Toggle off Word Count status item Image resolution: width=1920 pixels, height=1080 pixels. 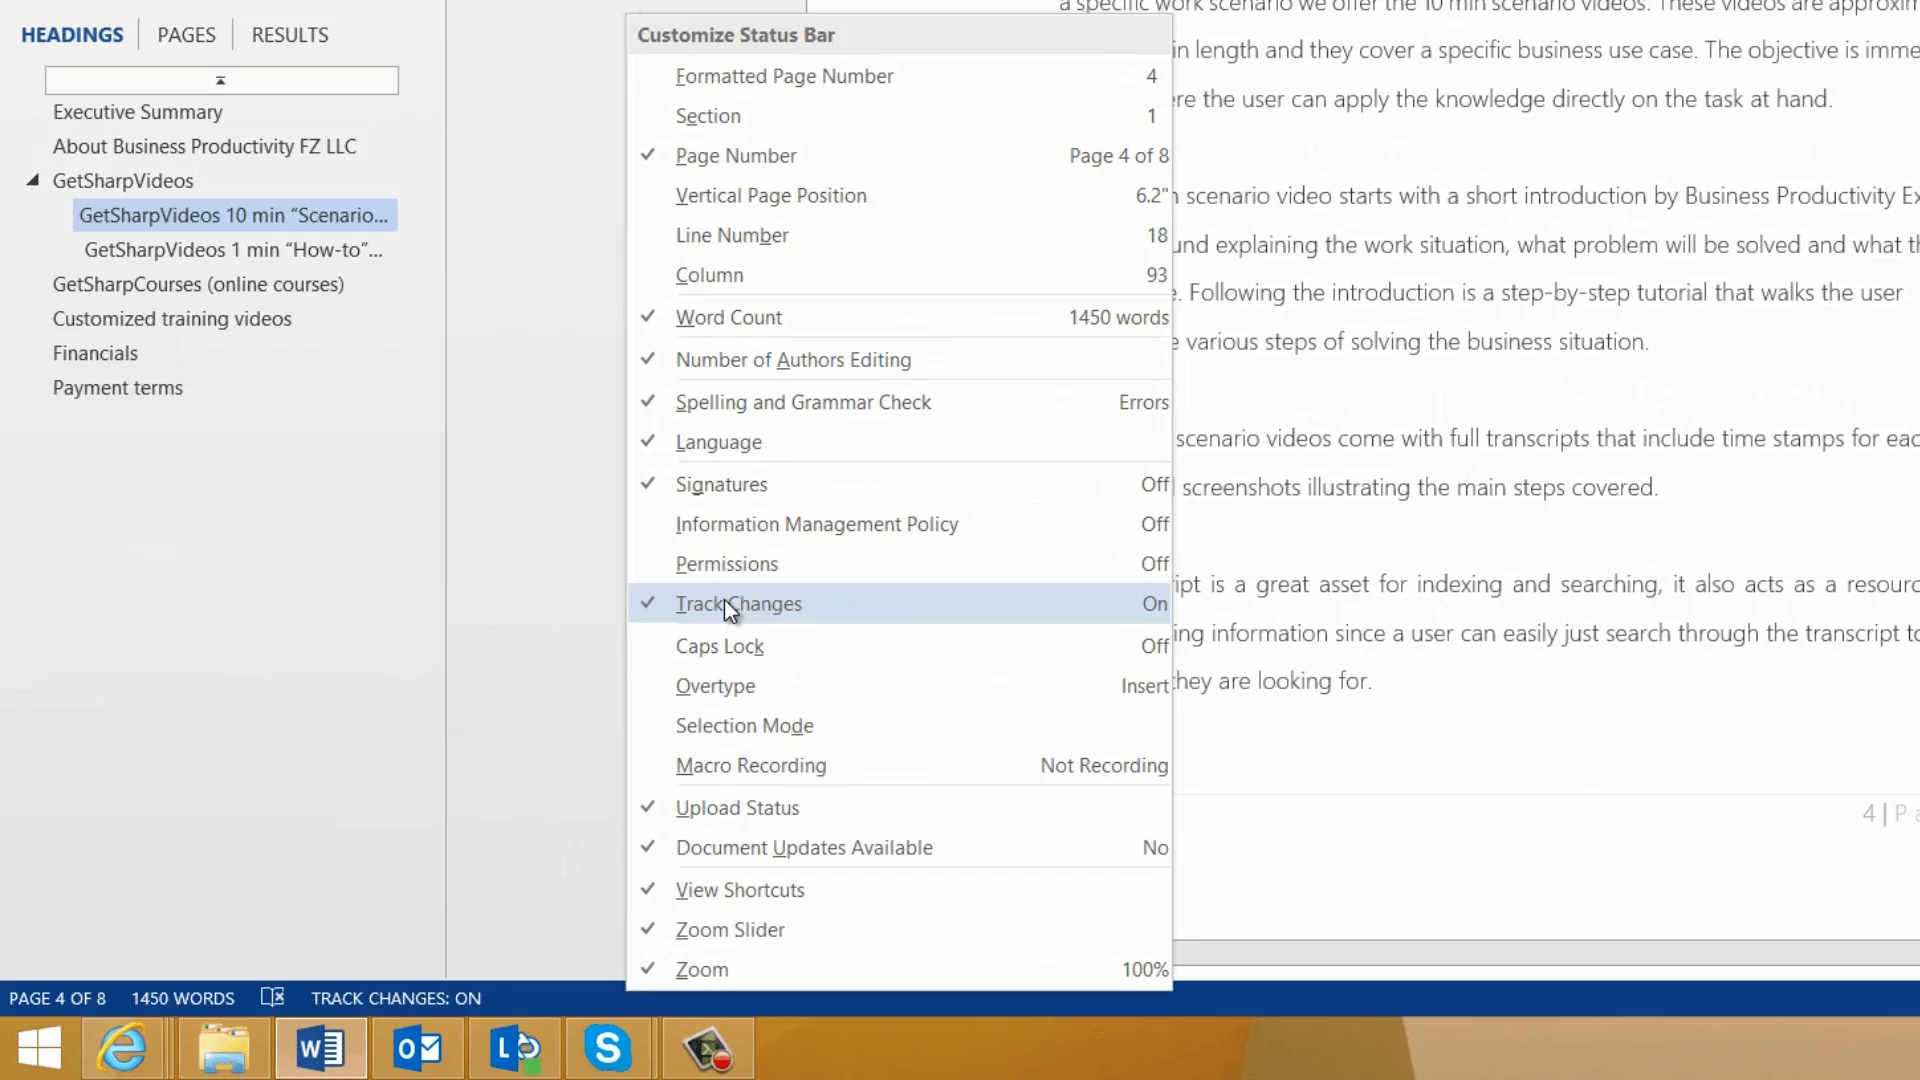(729, 318)
